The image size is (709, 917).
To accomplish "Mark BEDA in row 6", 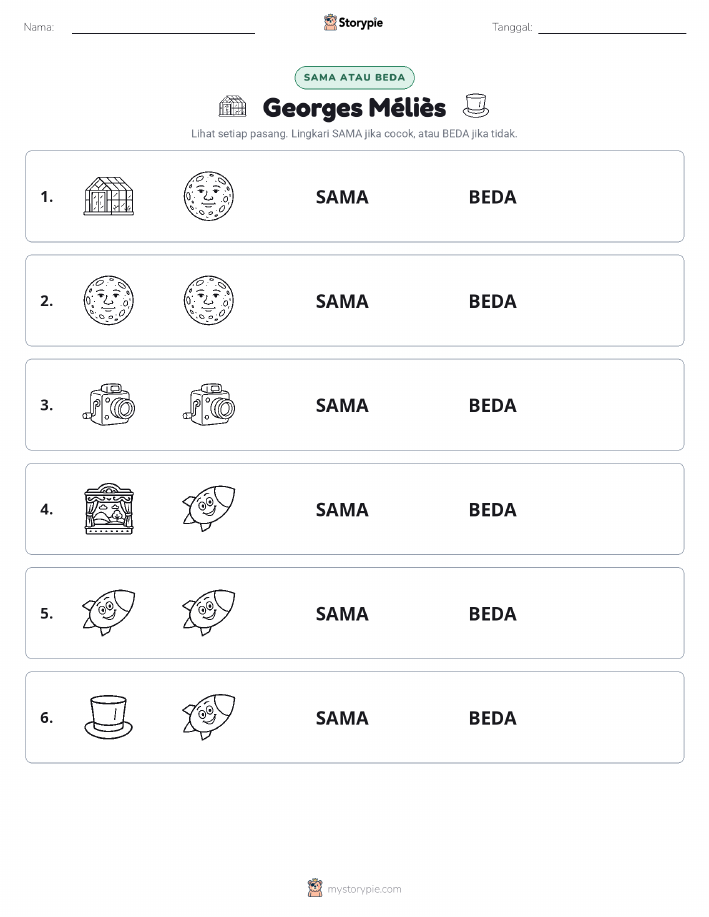I will tap(493, 718).
